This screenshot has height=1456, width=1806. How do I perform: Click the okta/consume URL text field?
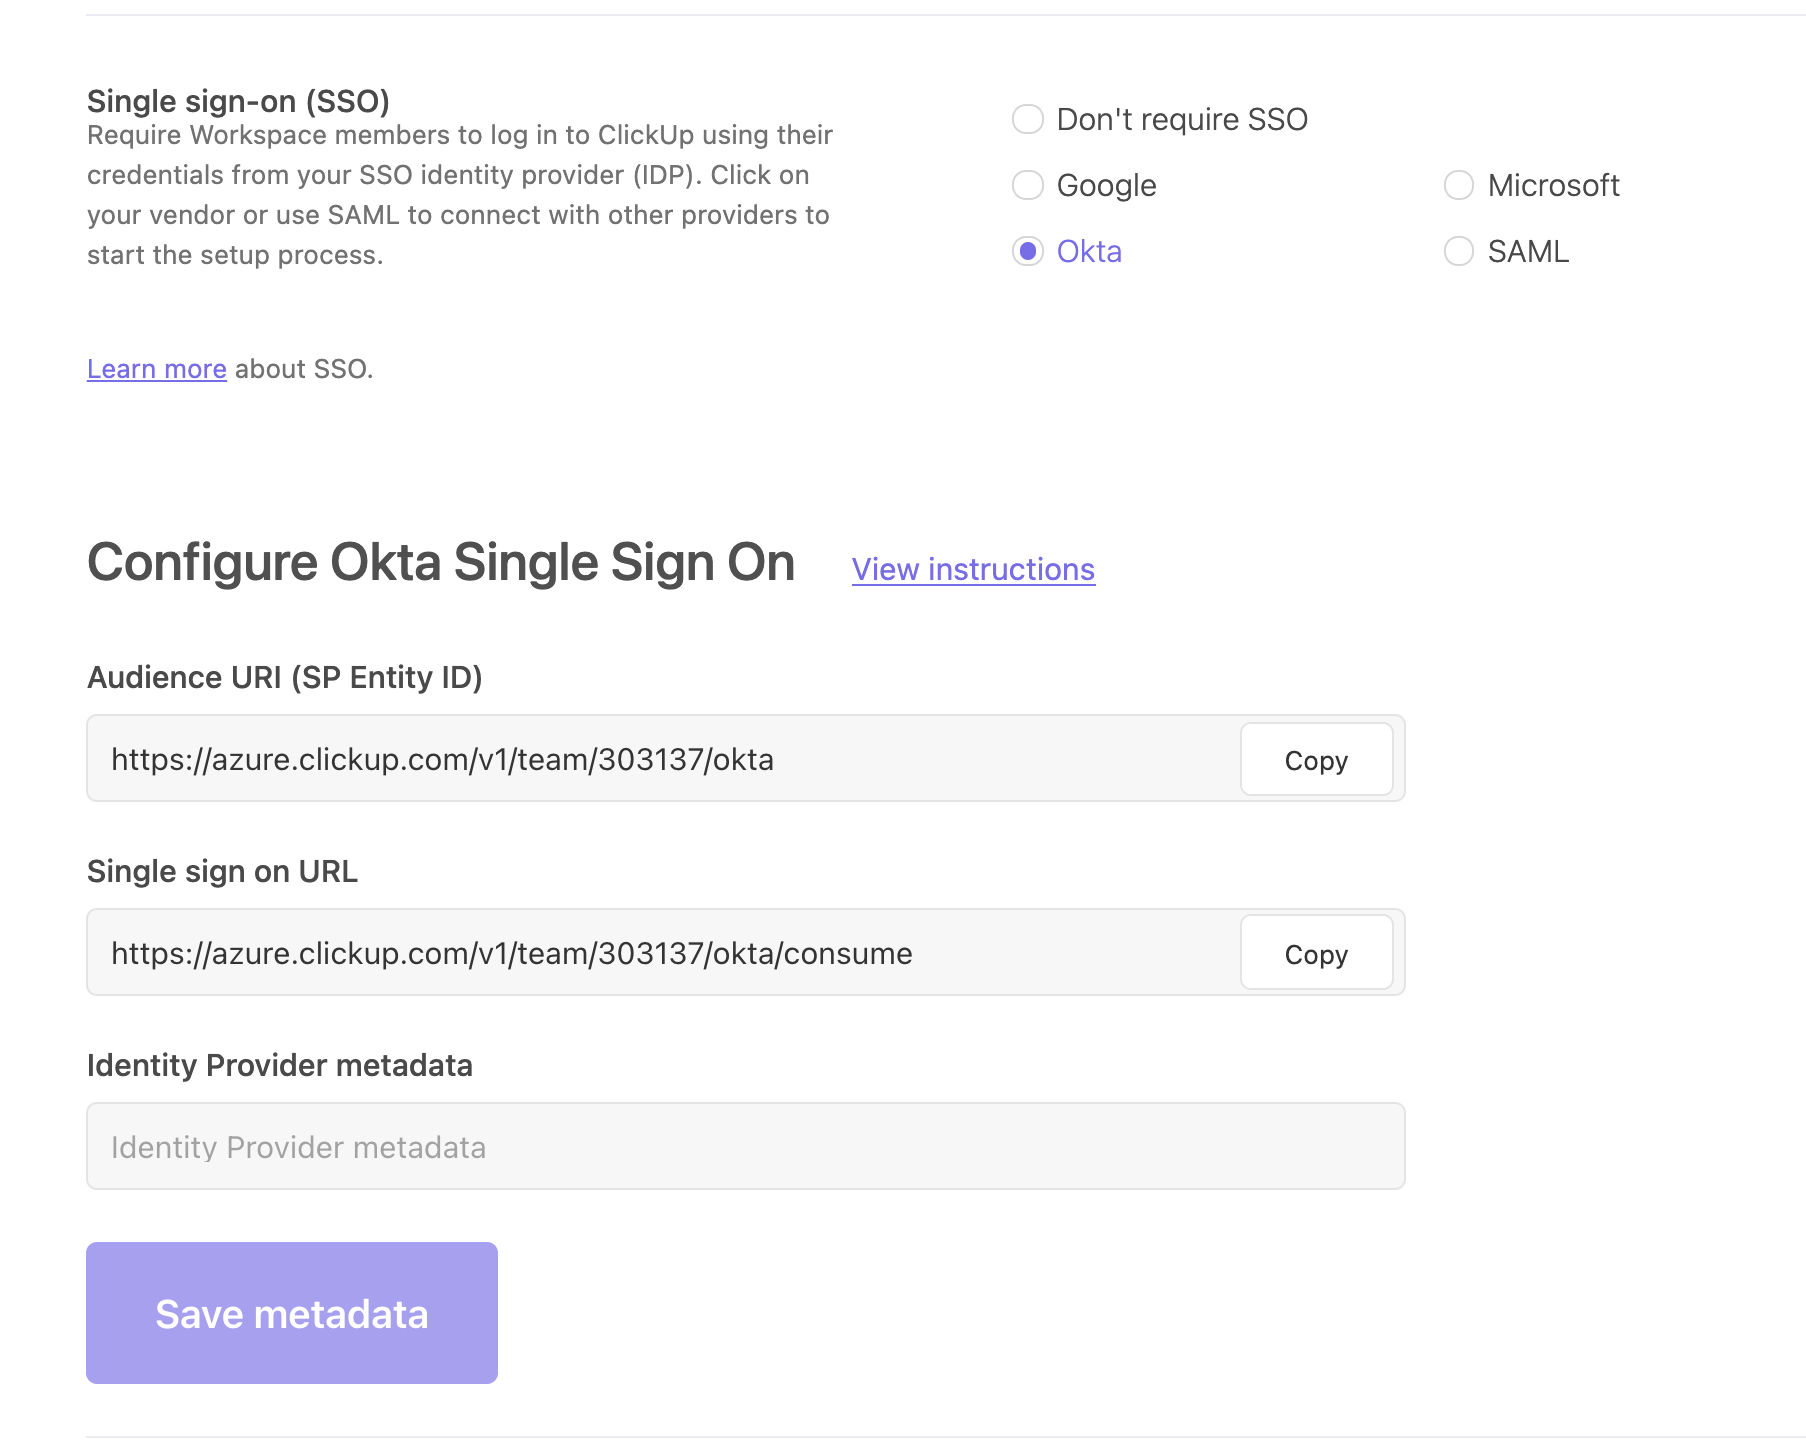click(x=660, y=954)
